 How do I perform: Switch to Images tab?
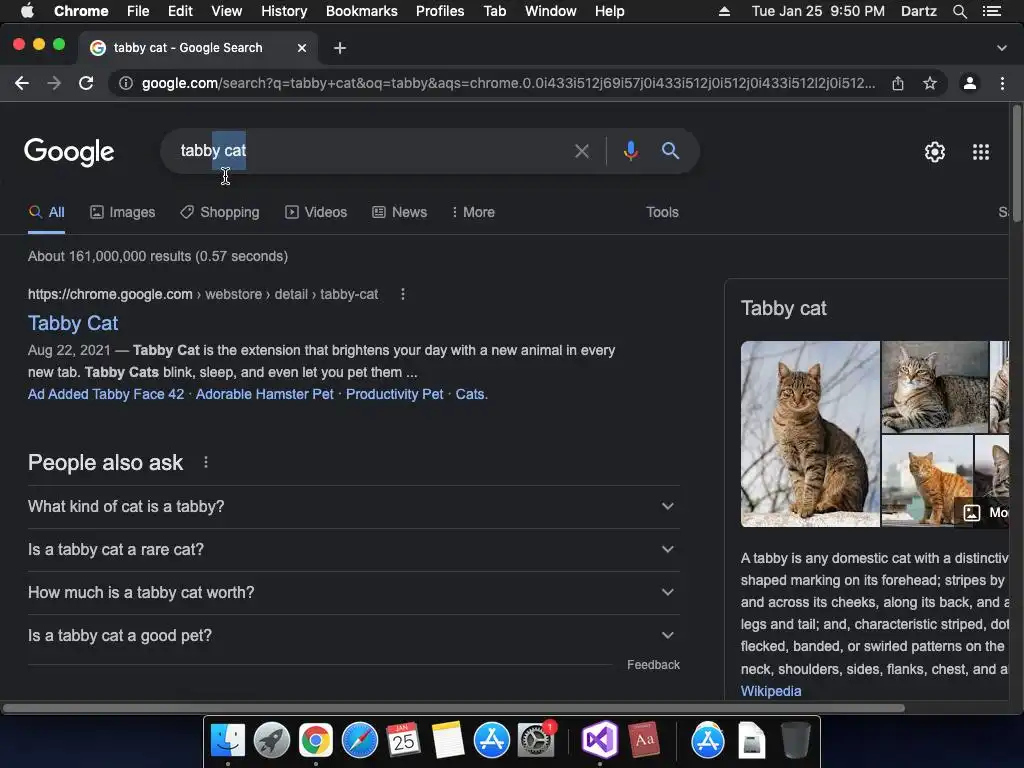[123, 212]
